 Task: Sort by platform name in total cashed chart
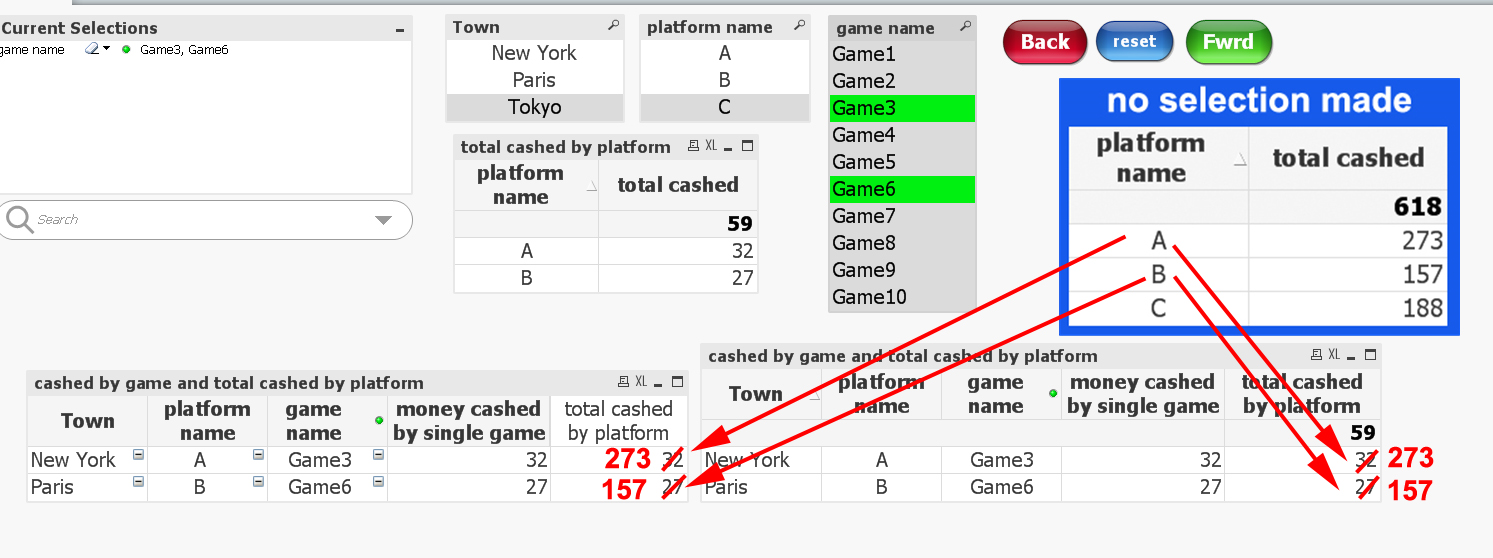click(x=526, y=185)
